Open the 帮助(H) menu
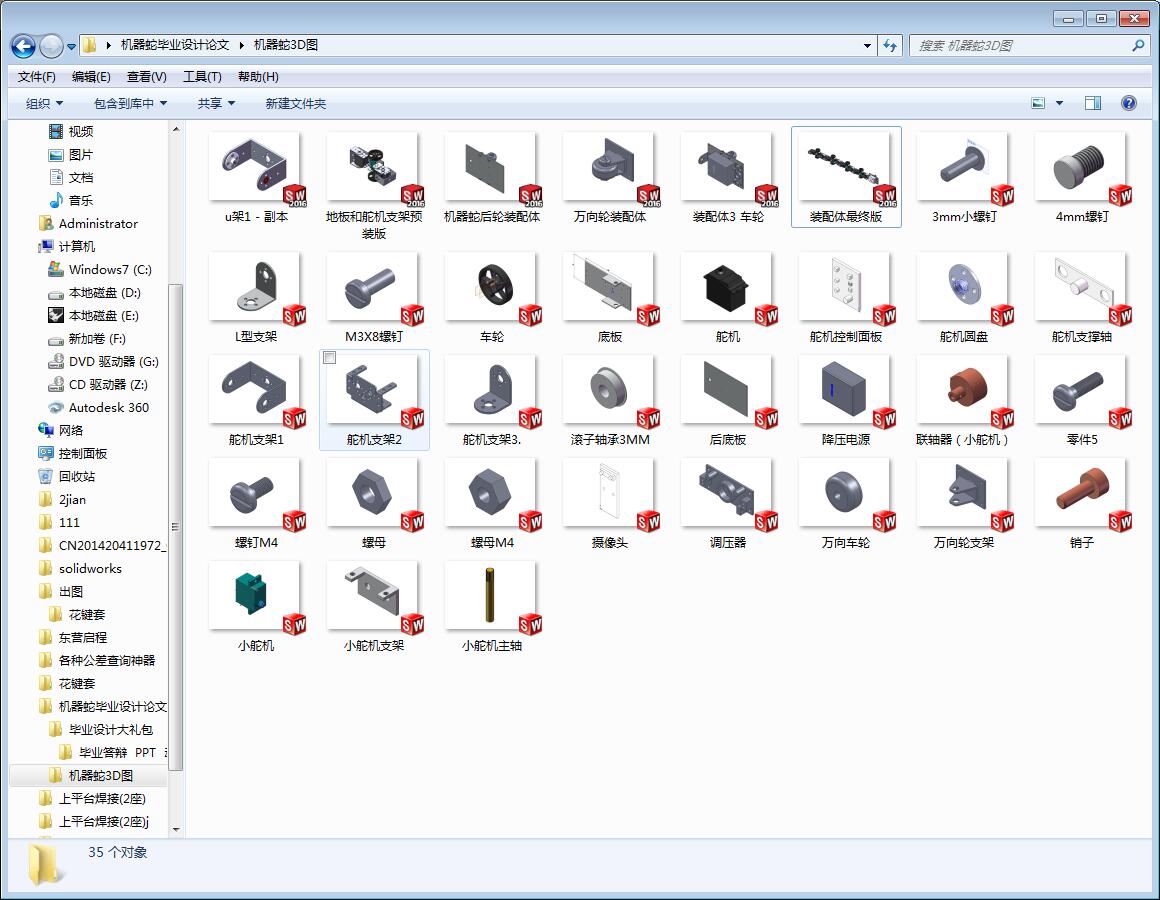1160x900 pixels. 258,77
